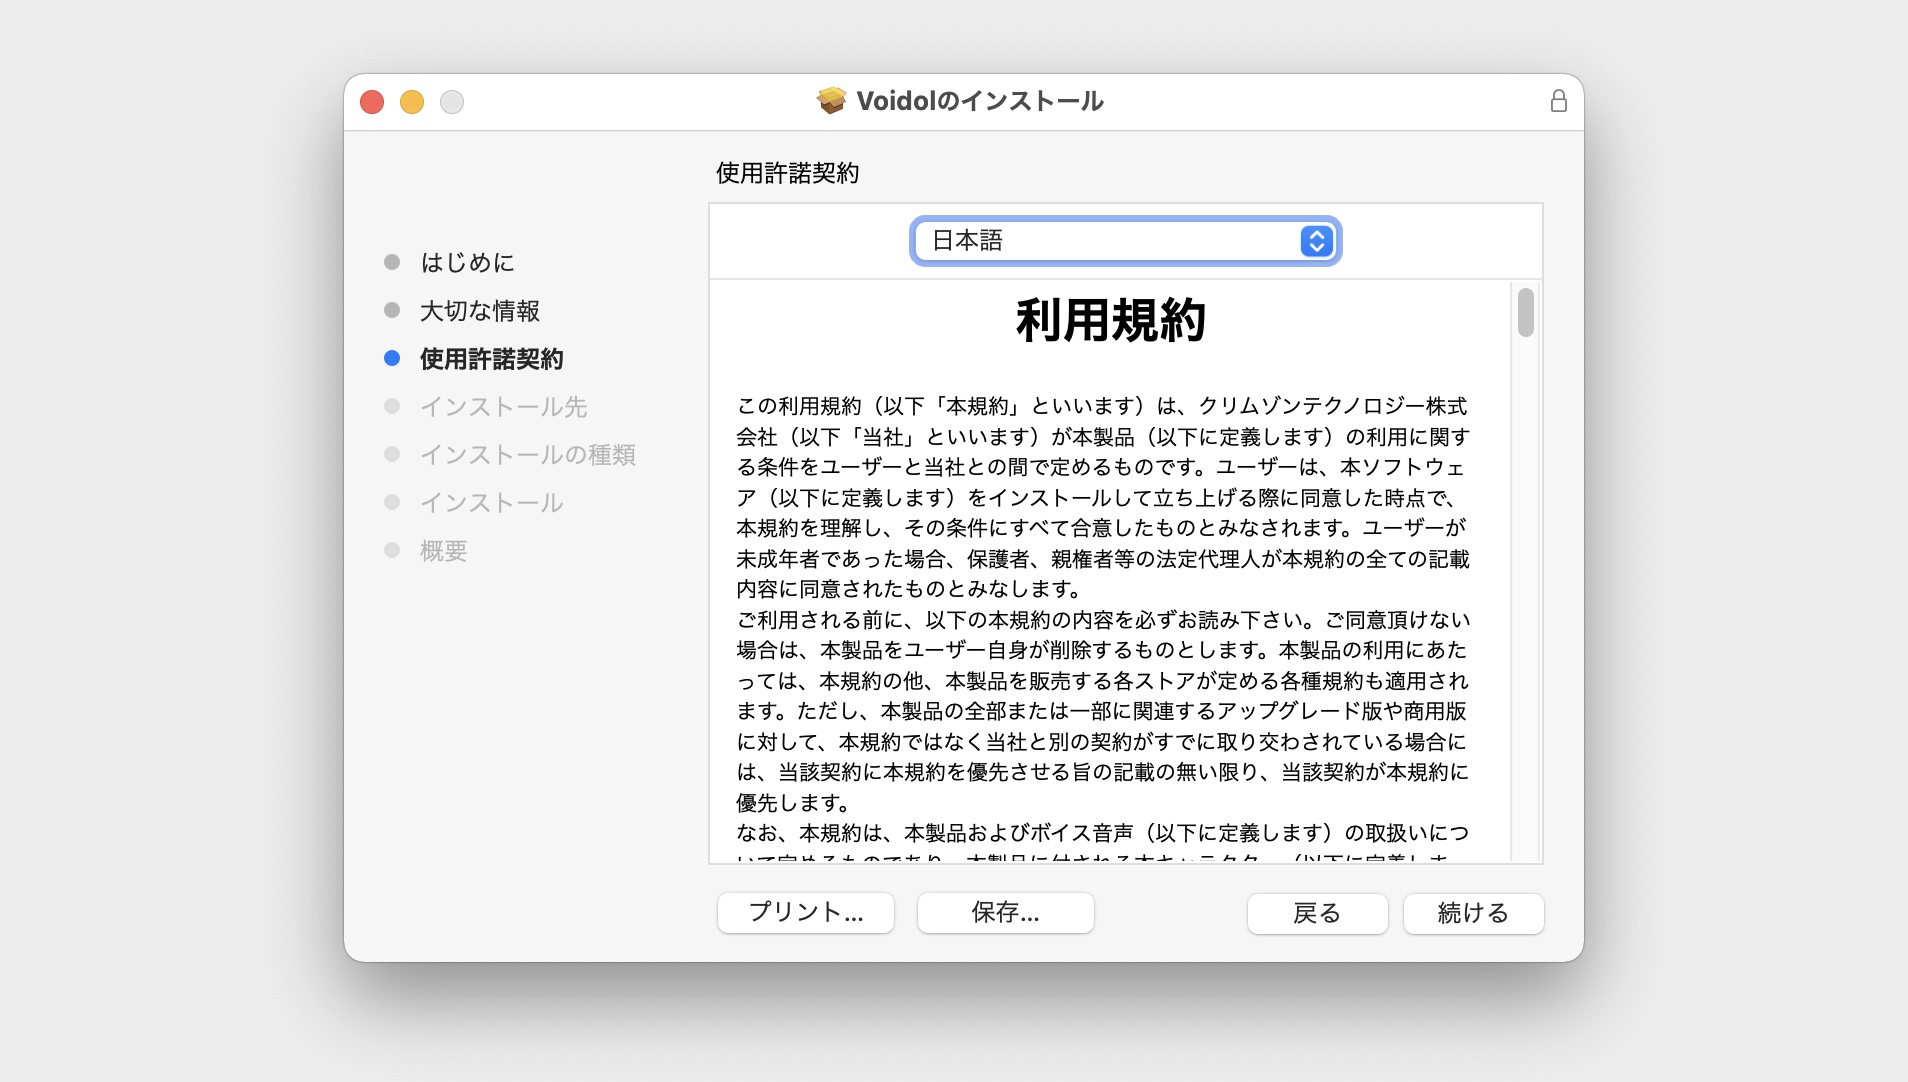Click the lock icon in title bar
The height and width of the screenshot is (1082, 1908).
click(x=1558, y=101)
